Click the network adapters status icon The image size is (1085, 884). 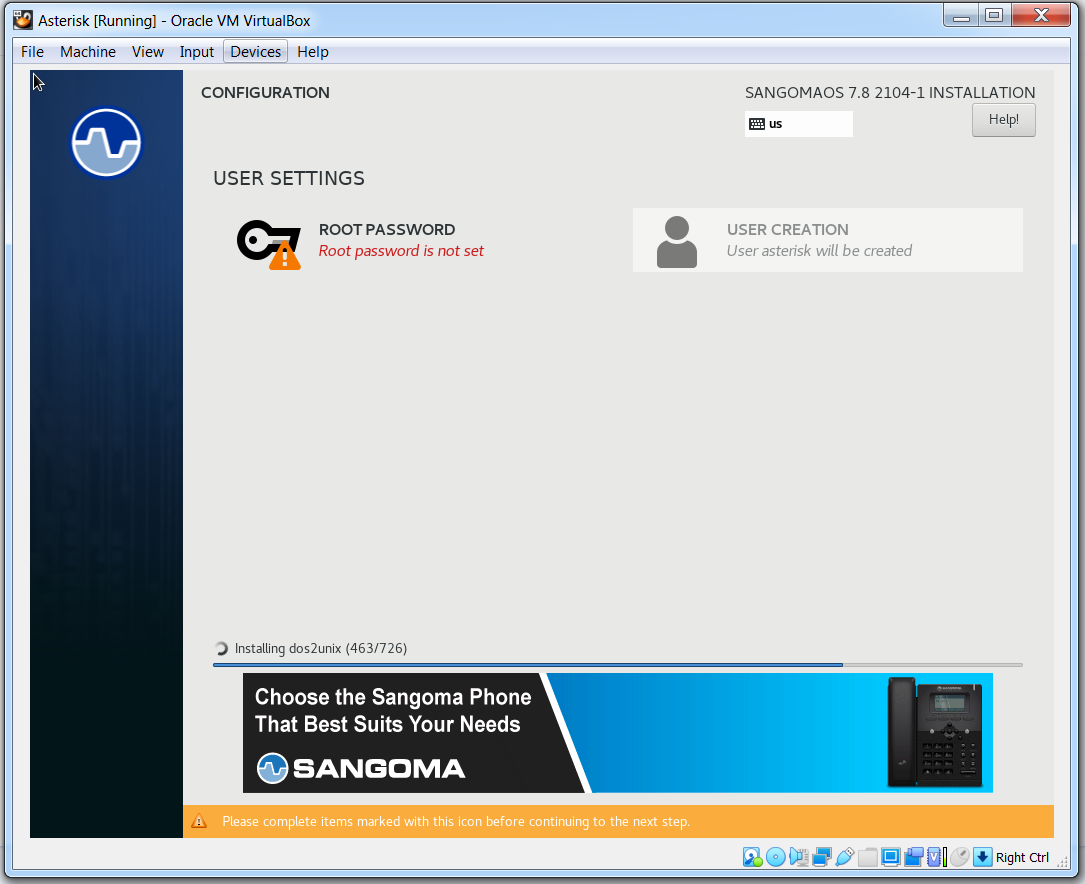(x=821, y=857)
